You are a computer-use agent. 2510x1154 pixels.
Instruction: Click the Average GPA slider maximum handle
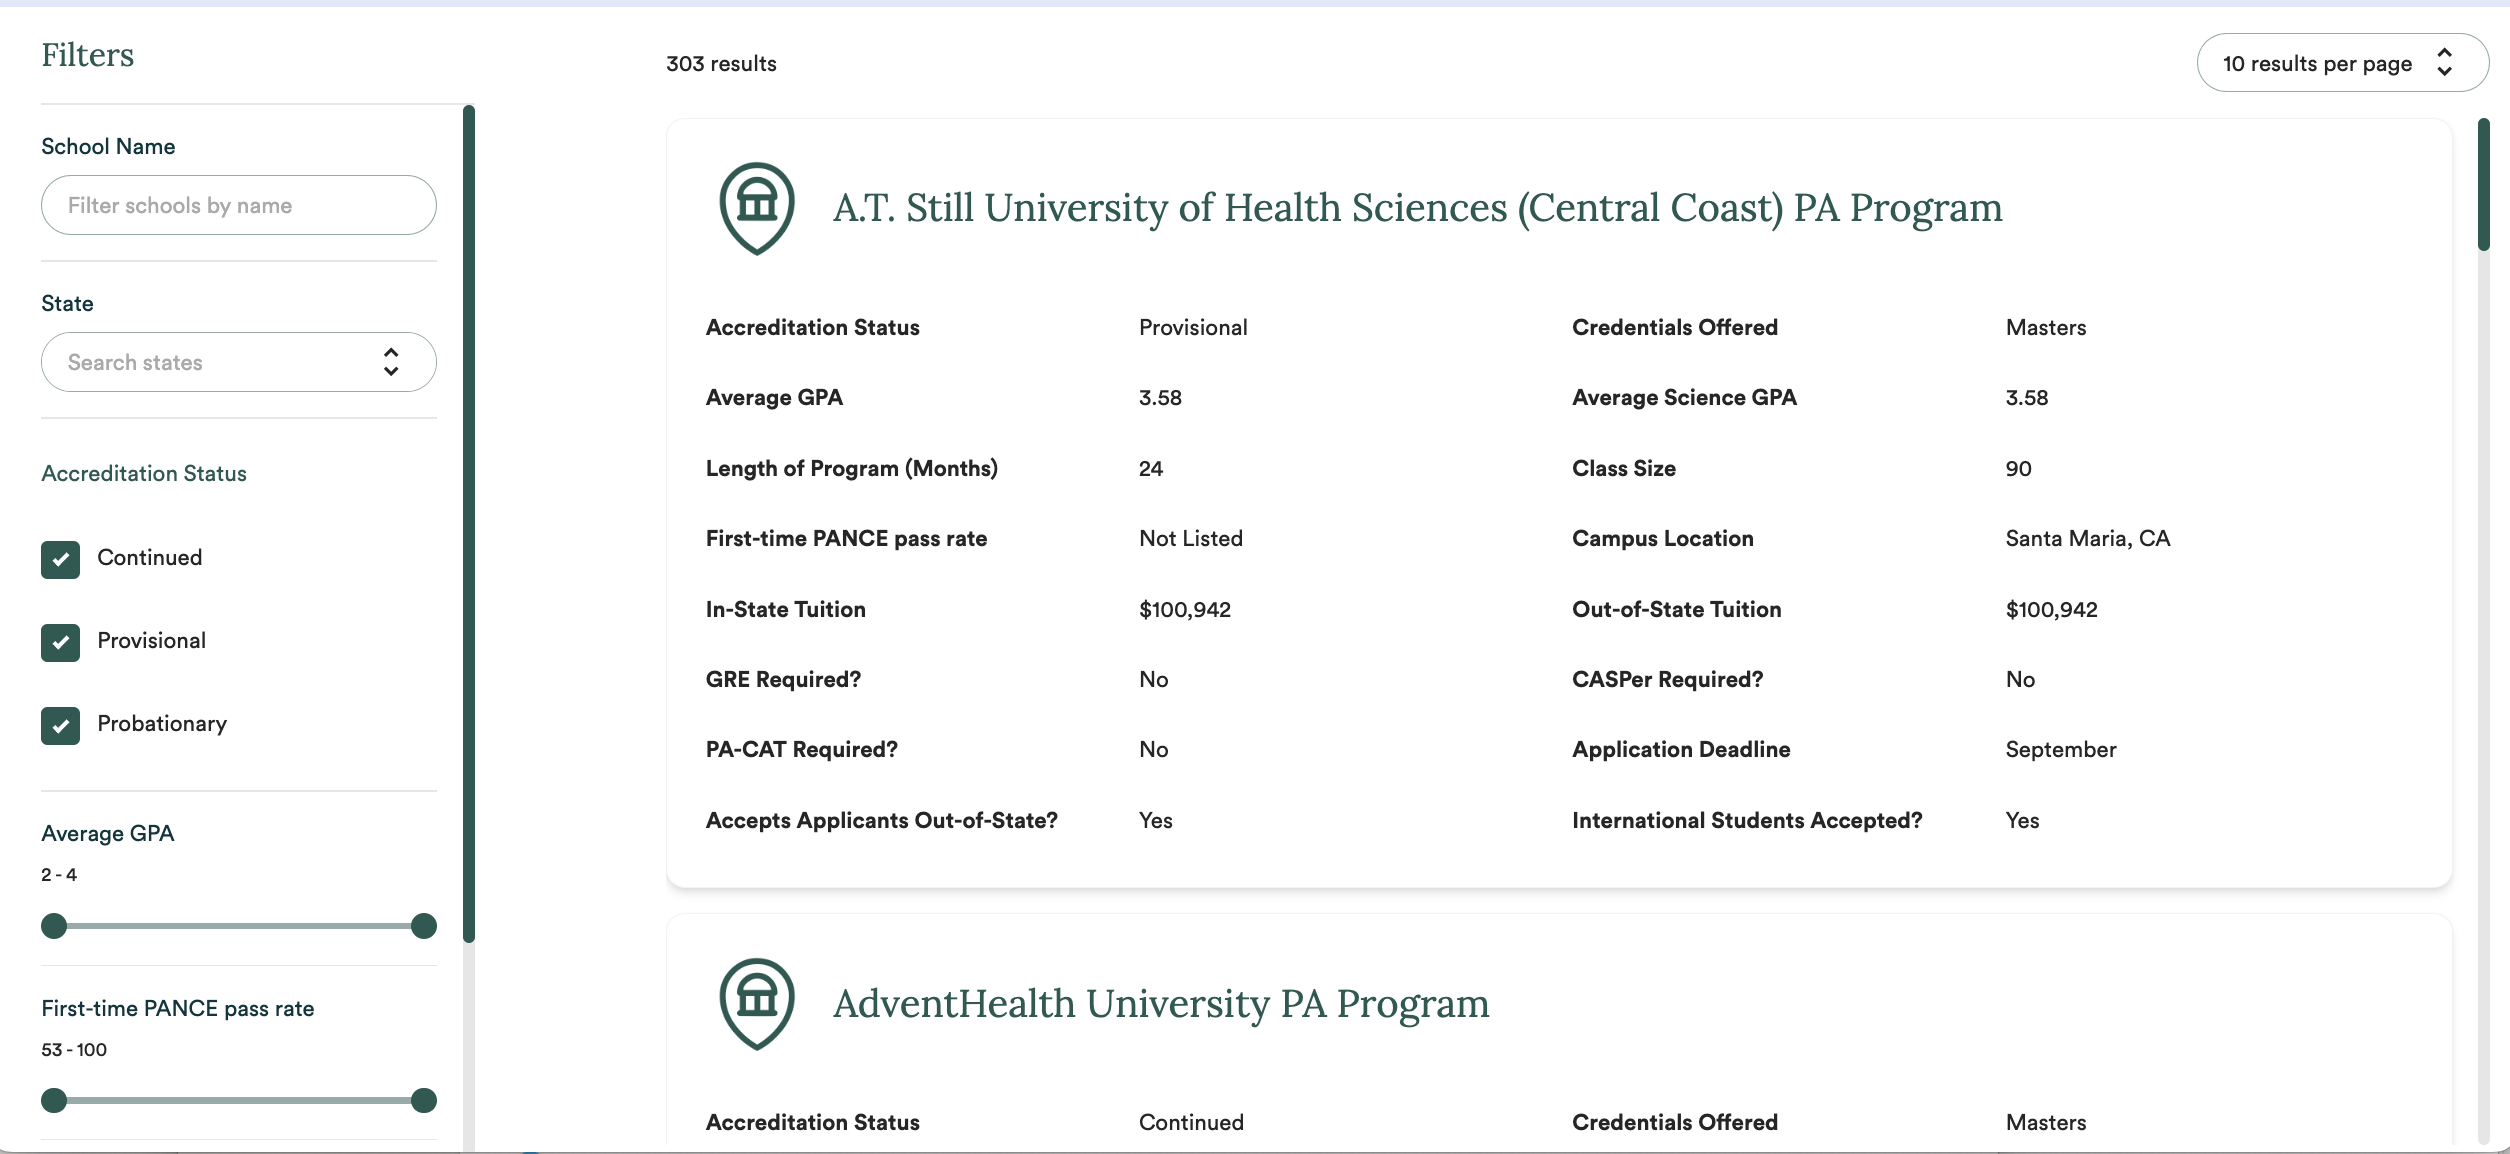424,925
